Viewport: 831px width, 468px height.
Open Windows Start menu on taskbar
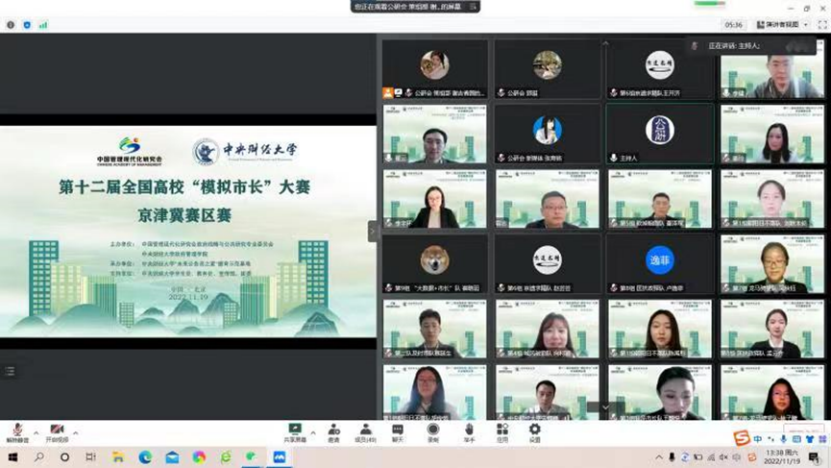[12, 457]
